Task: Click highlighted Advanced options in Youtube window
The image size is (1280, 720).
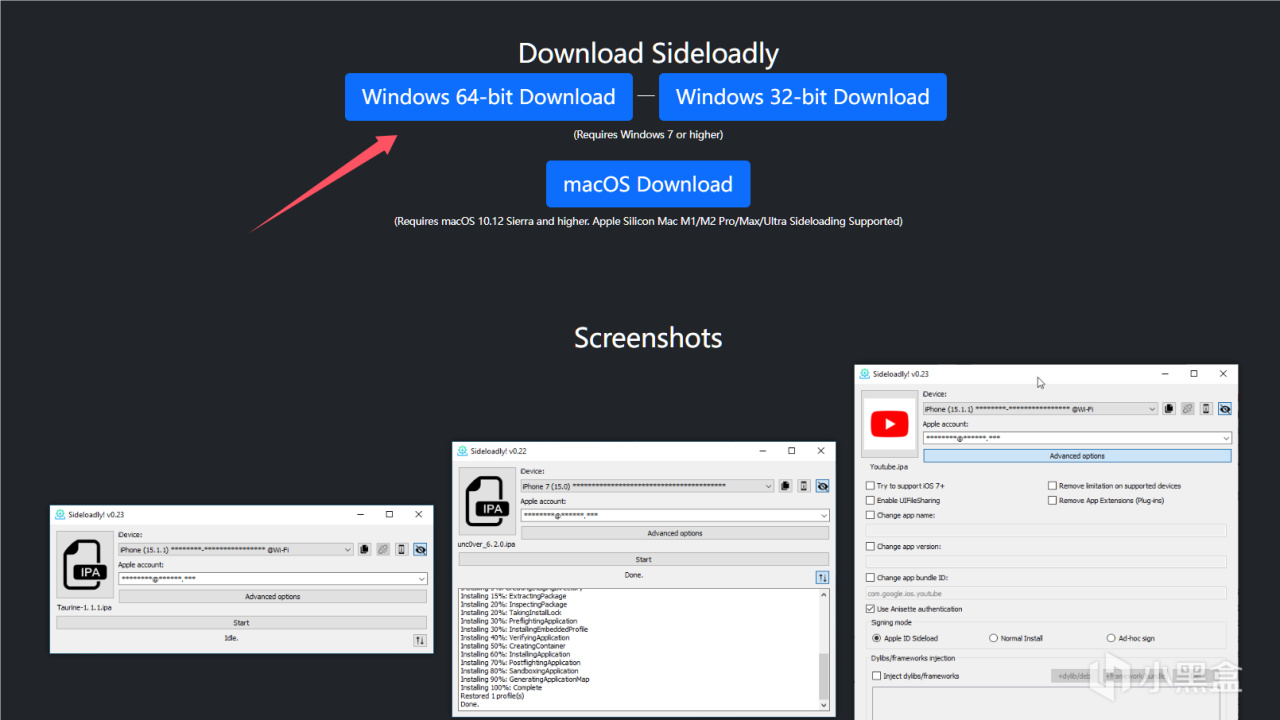Action: pyautogui.click(x=1077, y=456)
